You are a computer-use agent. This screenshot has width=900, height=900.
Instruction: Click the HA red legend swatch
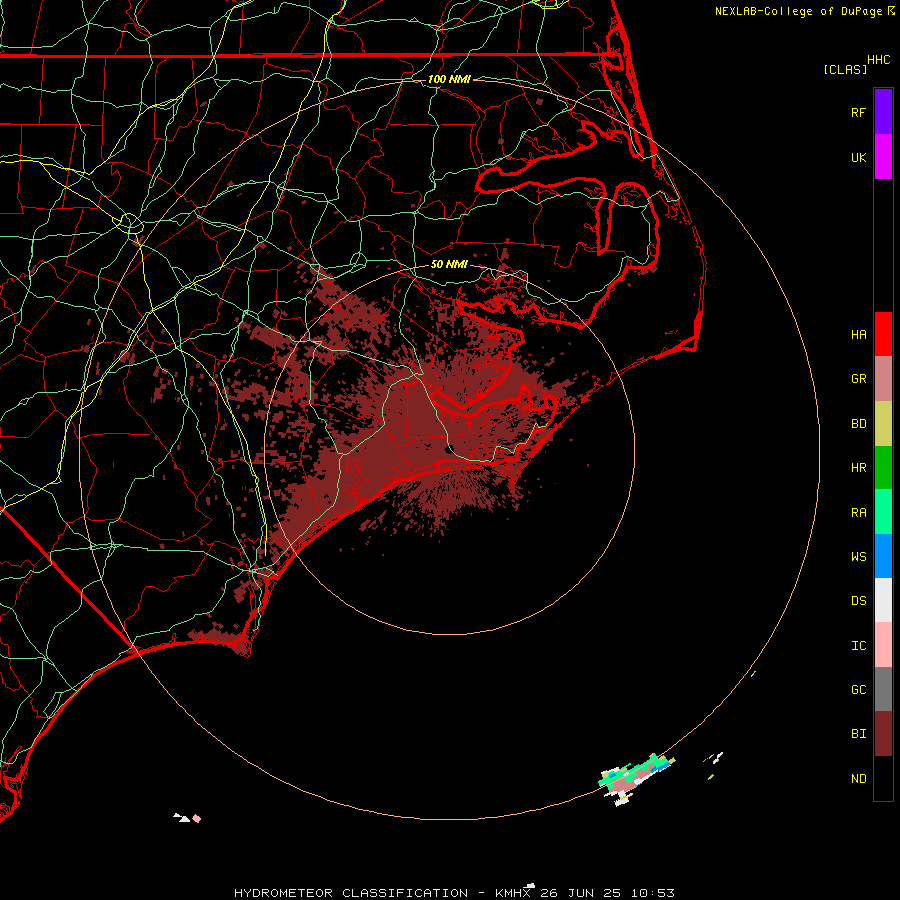tap(883, 334)
